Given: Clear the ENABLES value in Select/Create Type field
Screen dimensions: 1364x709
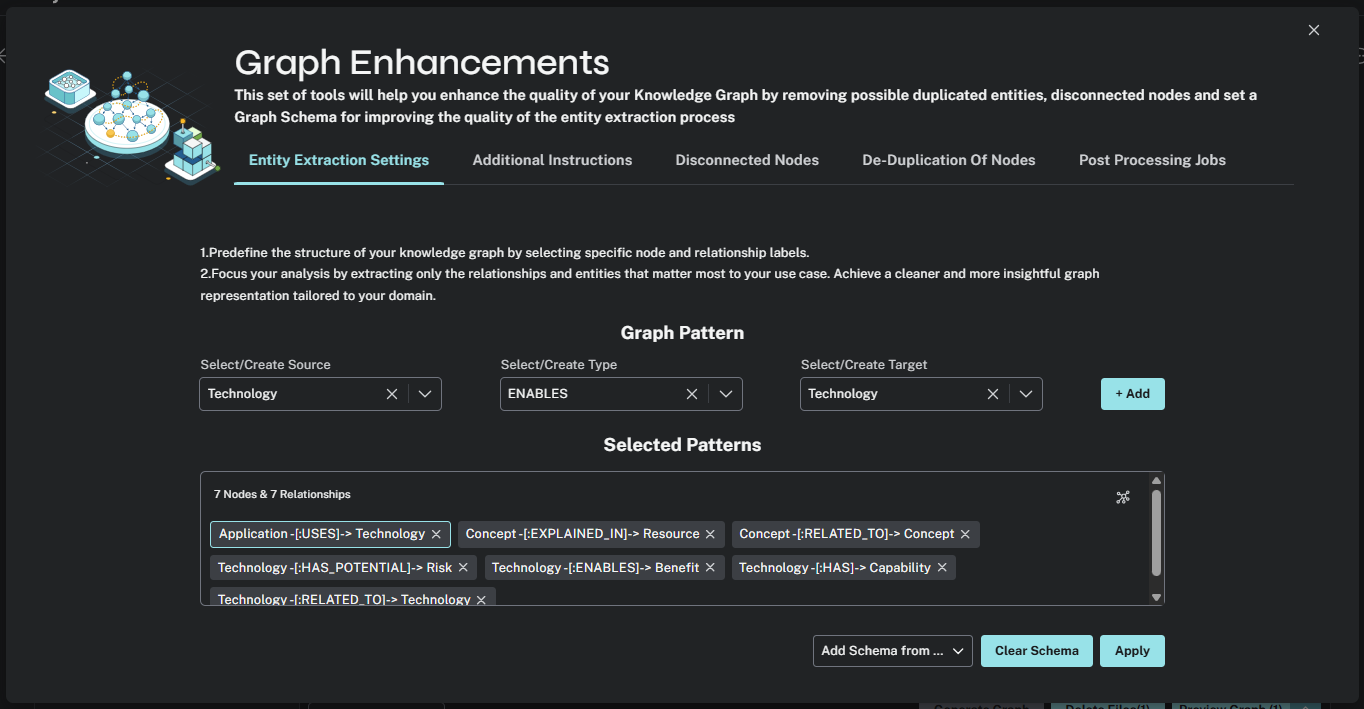Looking at the screenshot, I should [x=691, y=393].
